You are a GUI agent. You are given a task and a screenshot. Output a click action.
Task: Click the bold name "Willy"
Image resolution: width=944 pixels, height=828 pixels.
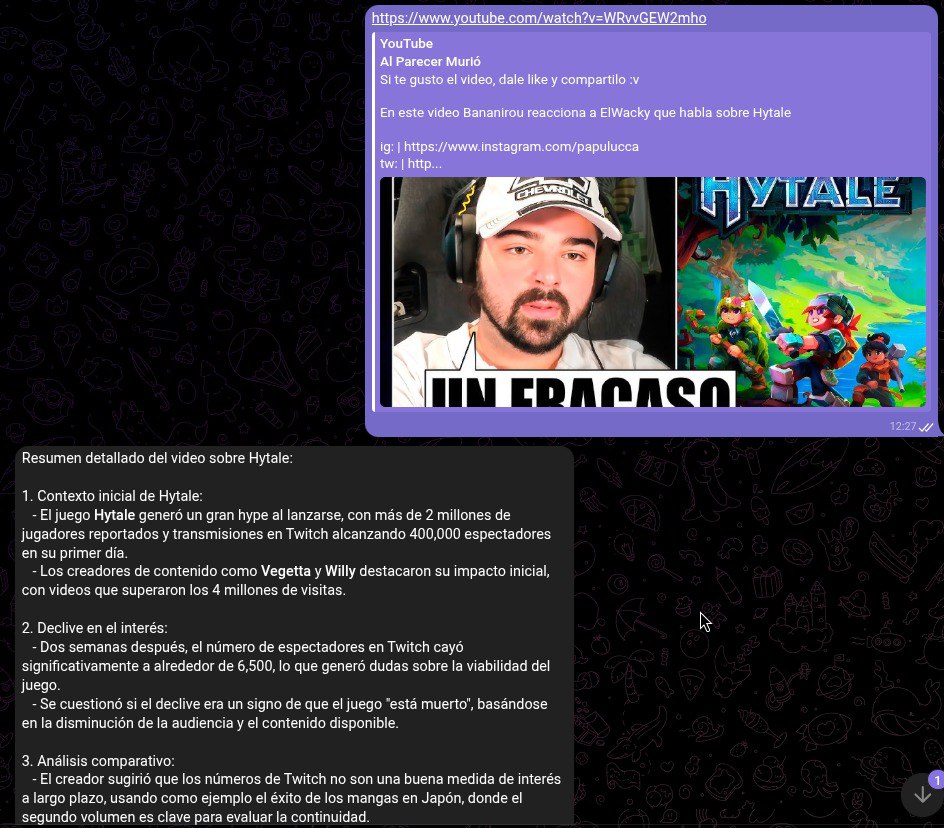340,571
